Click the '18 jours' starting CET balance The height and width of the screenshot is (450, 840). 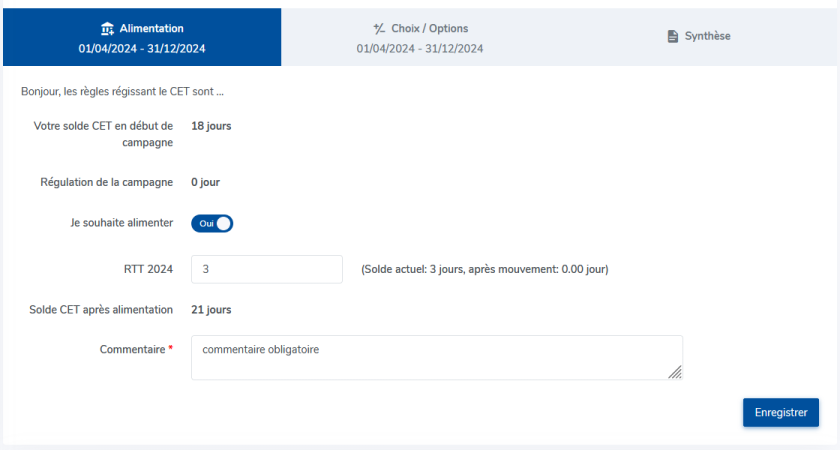(211, 126)
